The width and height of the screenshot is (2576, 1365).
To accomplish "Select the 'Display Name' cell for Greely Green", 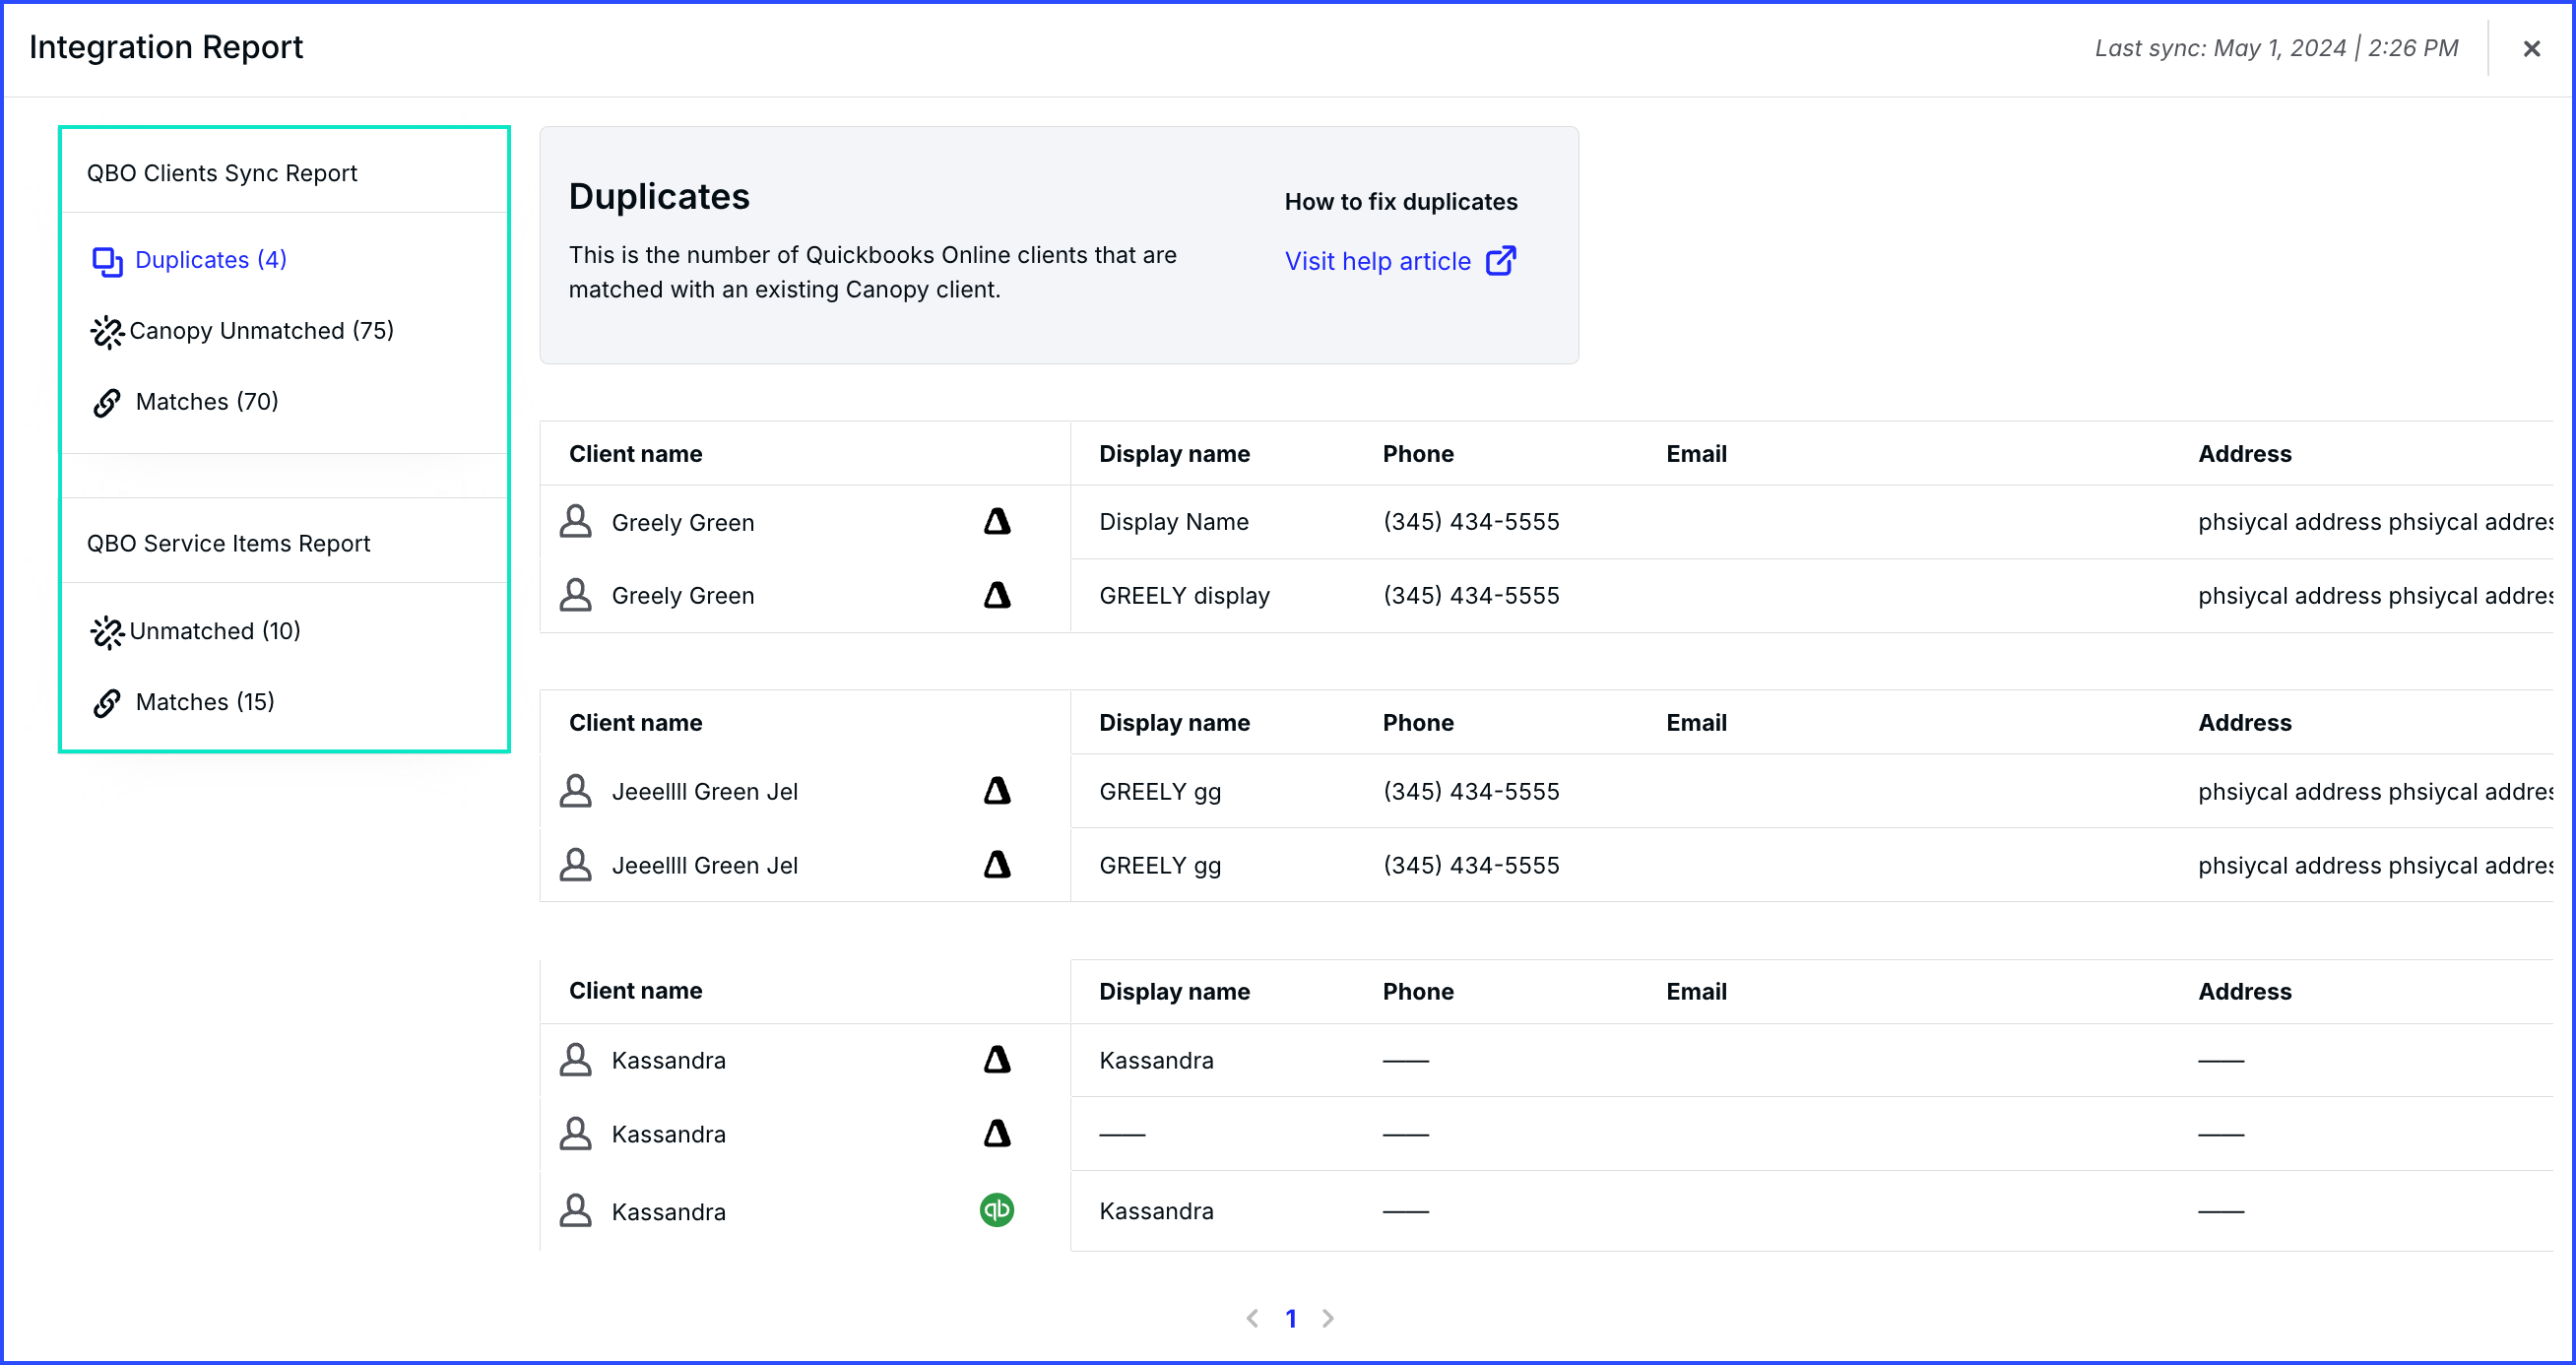I will click(x=1174, y=522).
